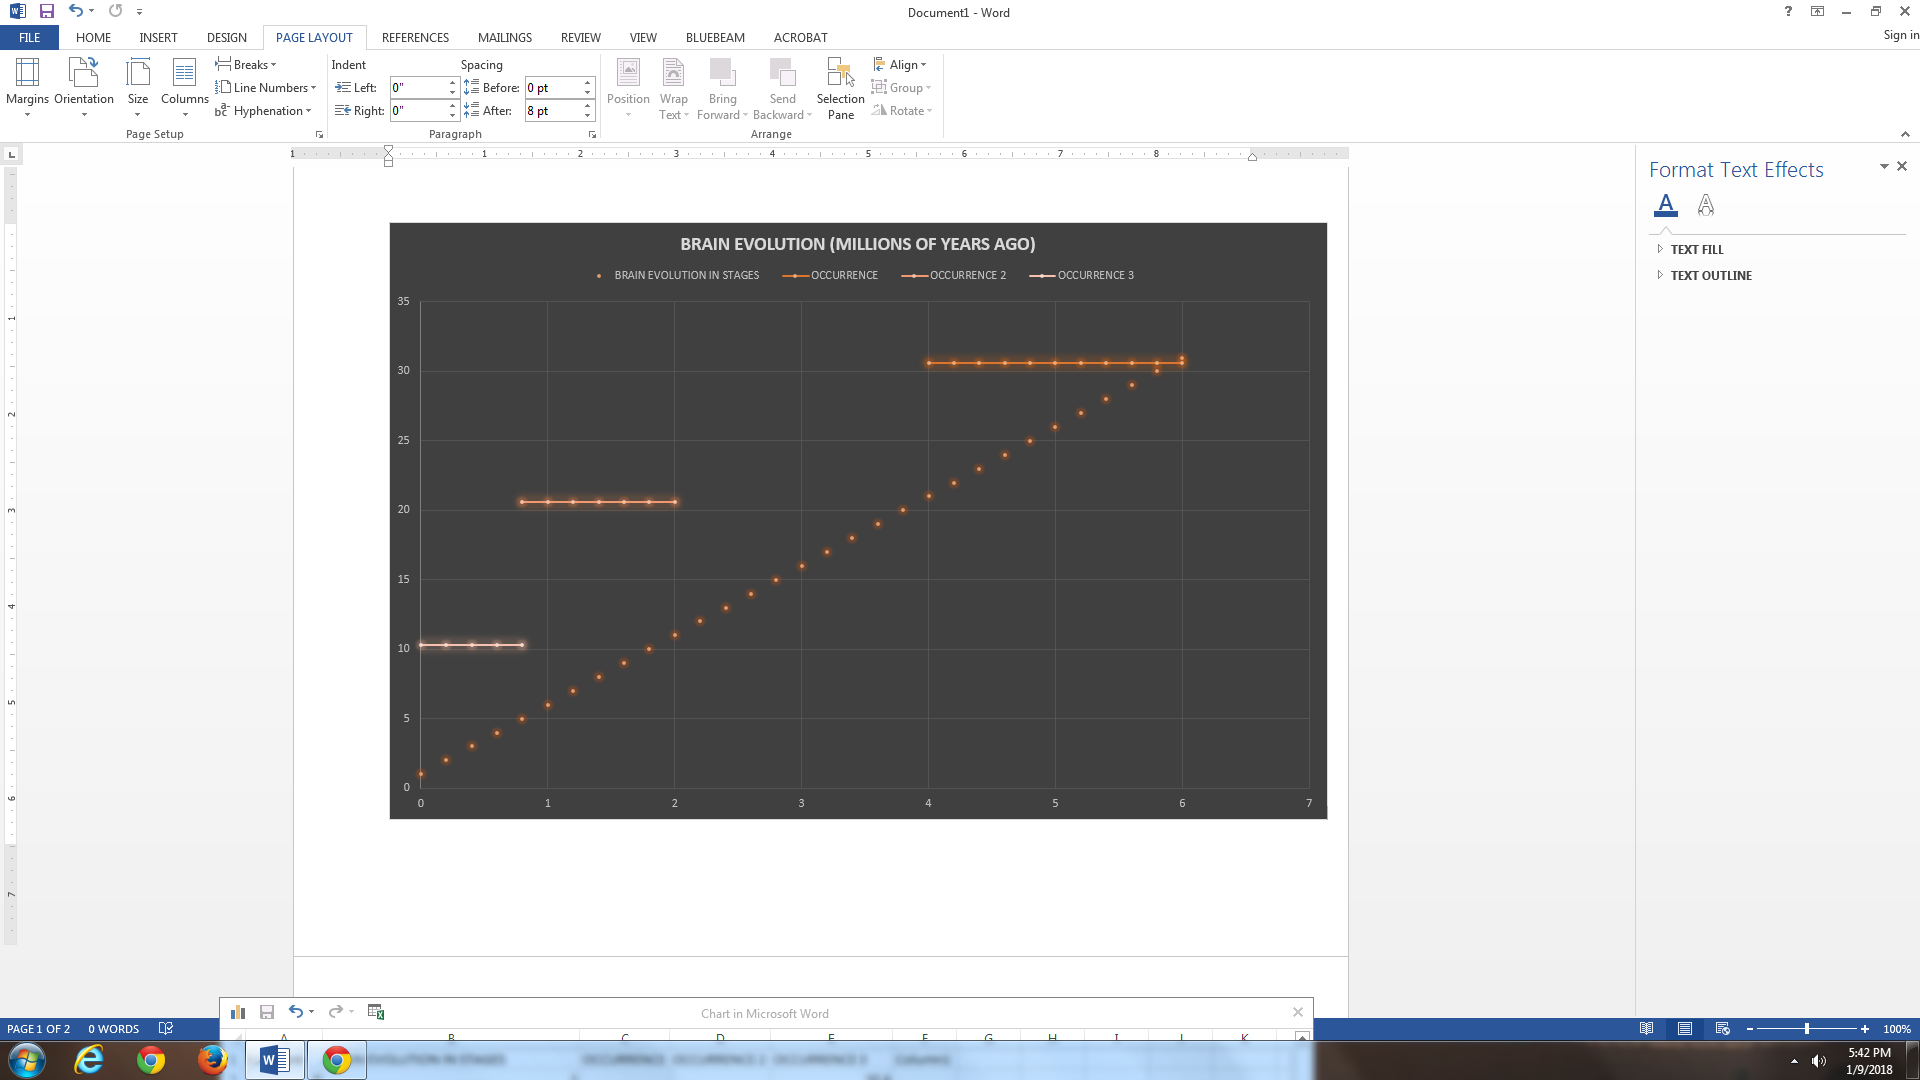Open the Margins options
This screenshot has width=1920, height=1080.
pos(27,85)
